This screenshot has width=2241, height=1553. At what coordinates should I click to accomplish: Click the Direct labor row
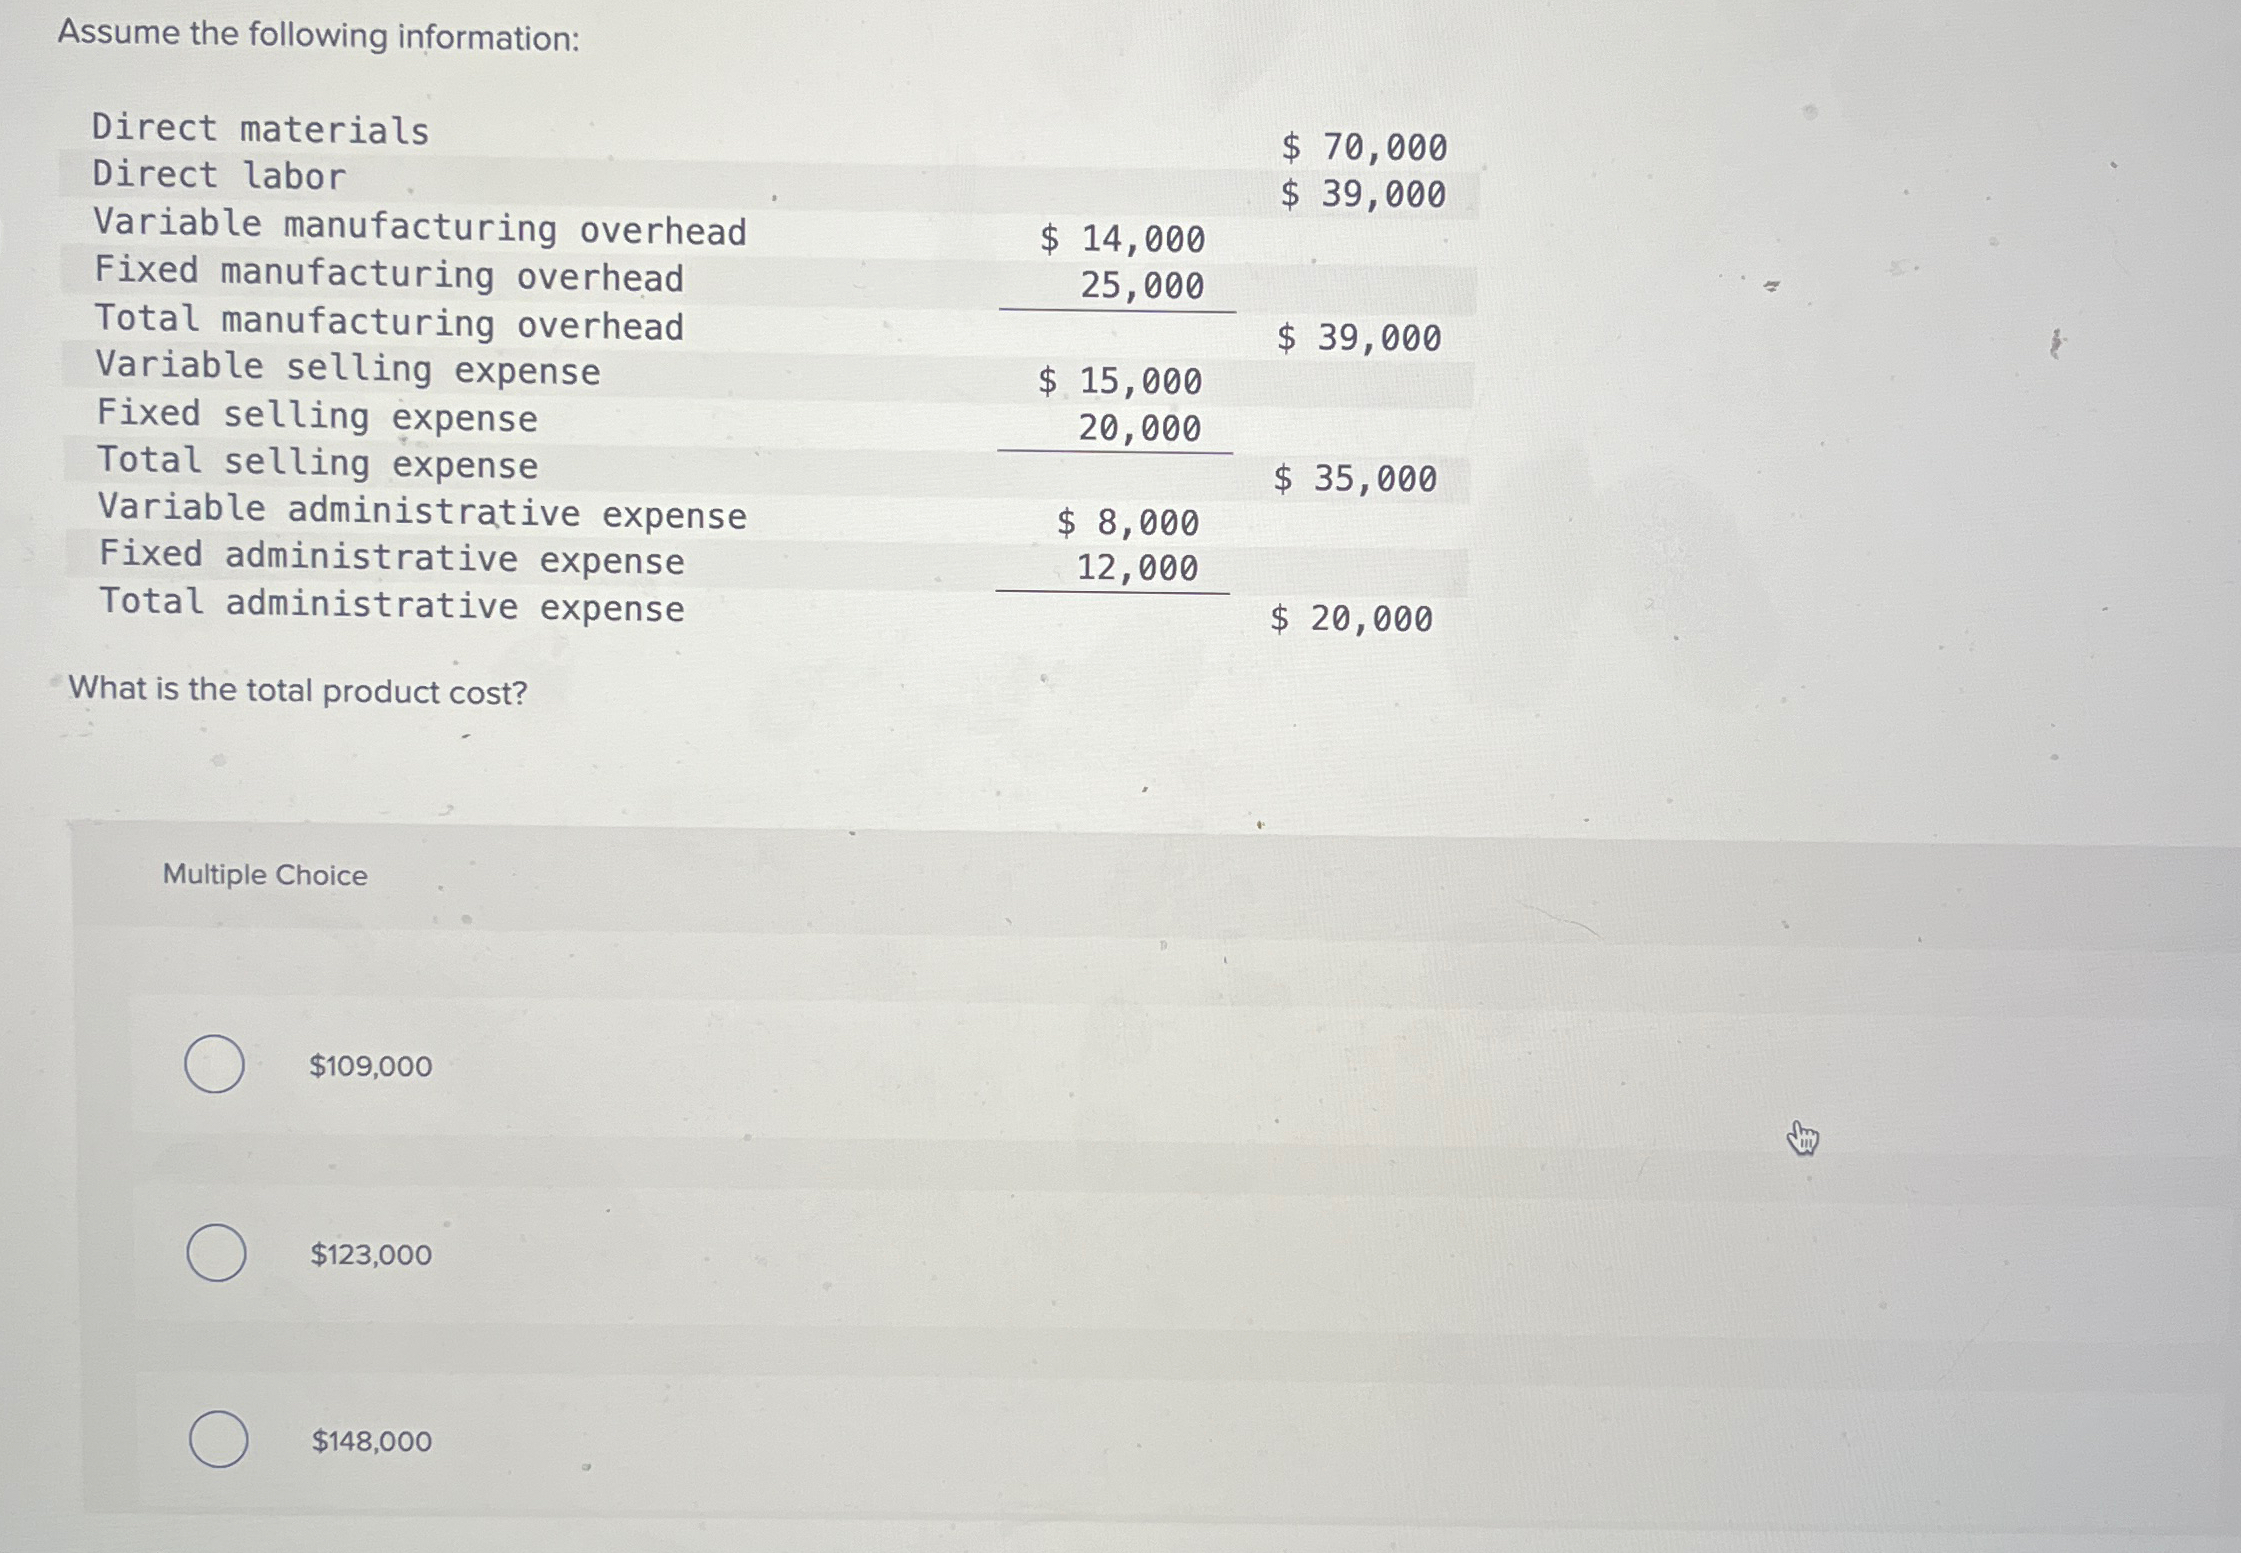(x=215, y=176)
